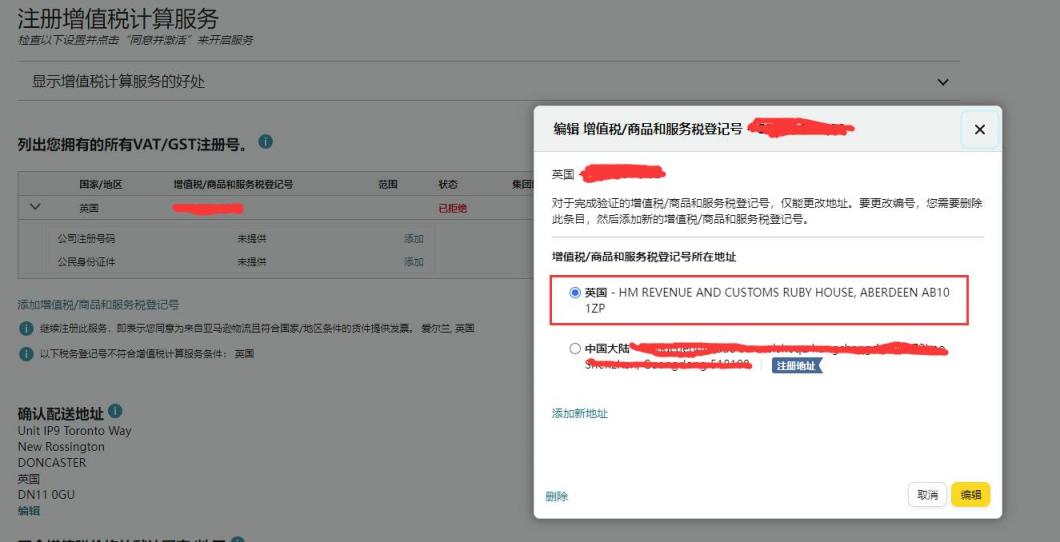Click the New Rossington address line
Screen dimensions: 1060x542
coord(61,447)
